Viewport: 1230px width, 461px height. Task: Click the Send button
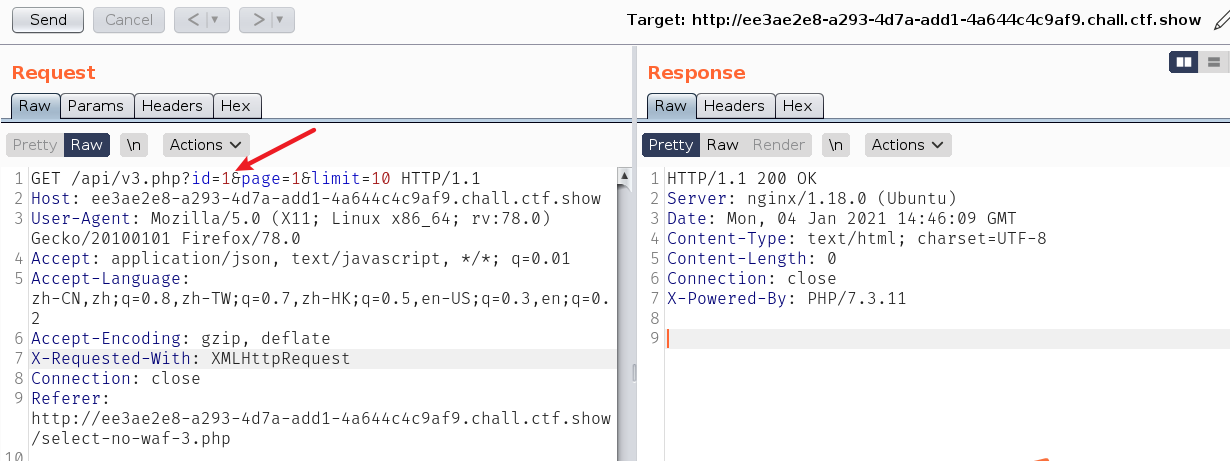pos(48,19)
